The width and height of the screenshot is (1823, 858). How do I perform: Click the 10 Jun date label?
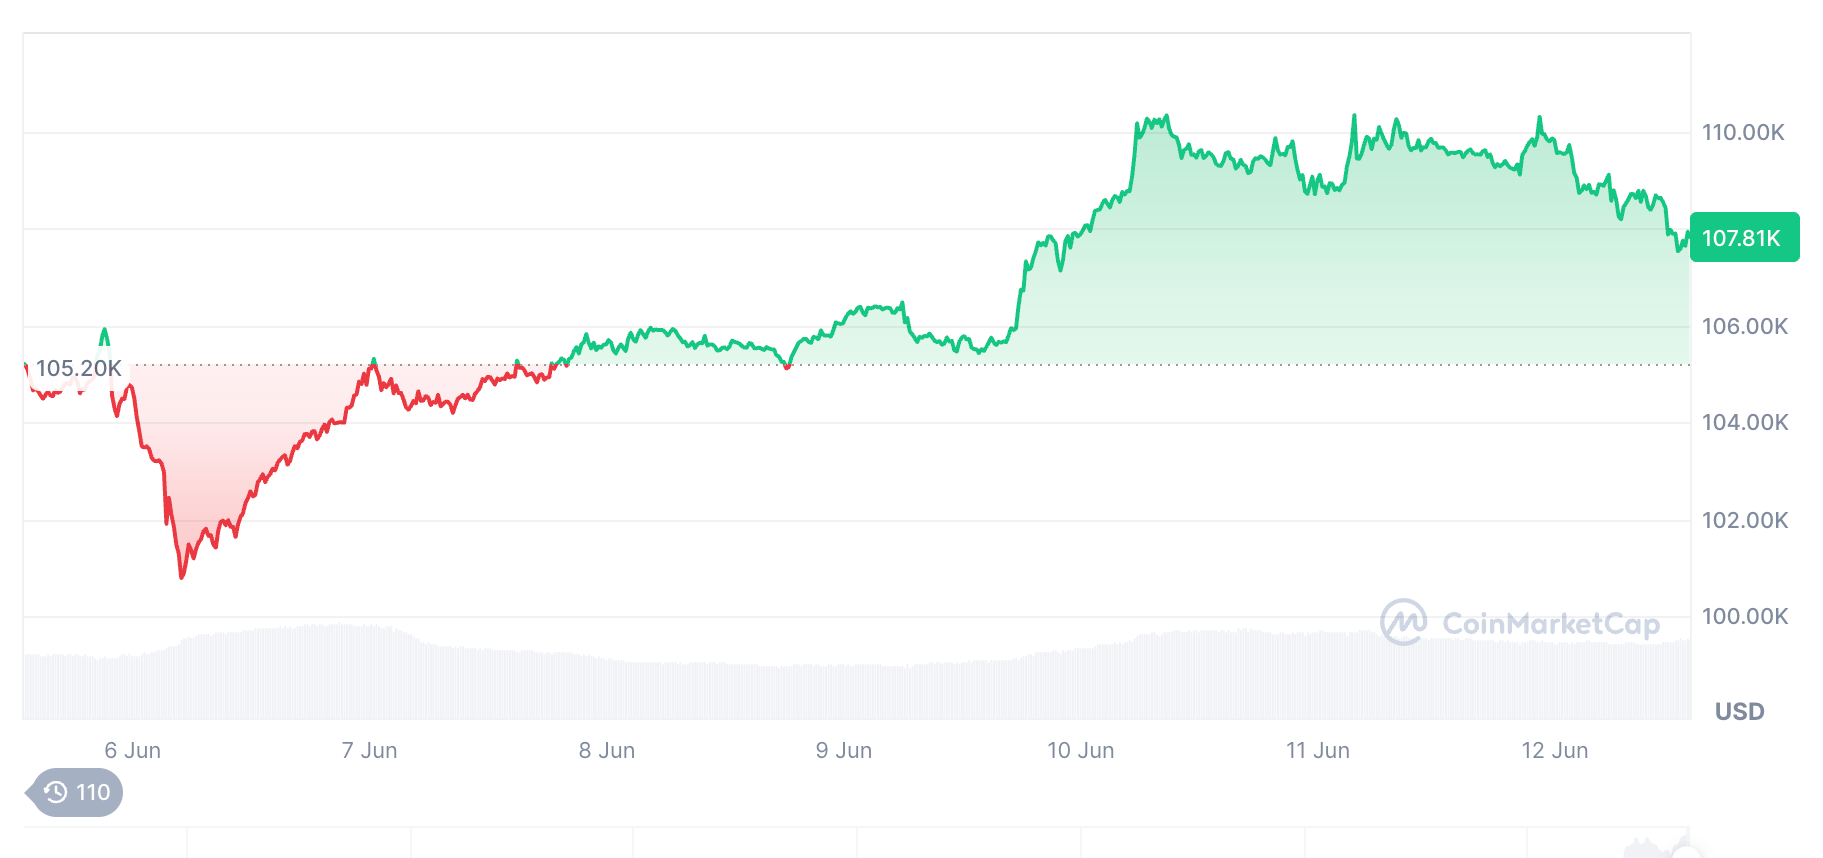[1080, 750]
